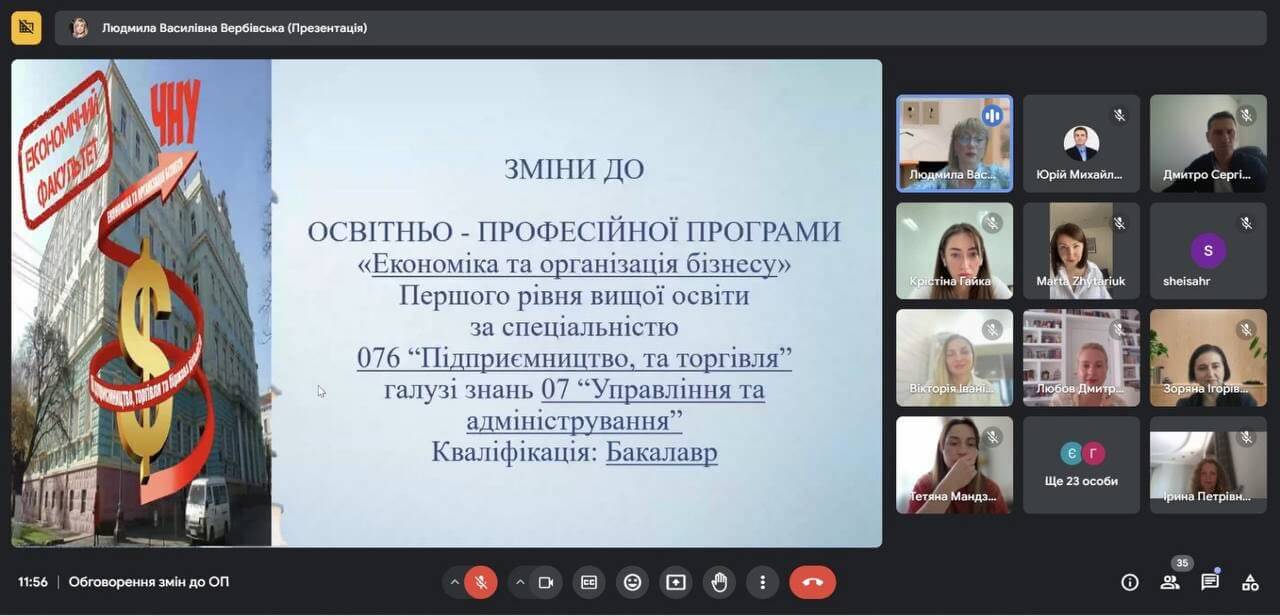Click the Present now screen share icon
The width and height of the screenshot is (1280, 616).
click(676, 582)
